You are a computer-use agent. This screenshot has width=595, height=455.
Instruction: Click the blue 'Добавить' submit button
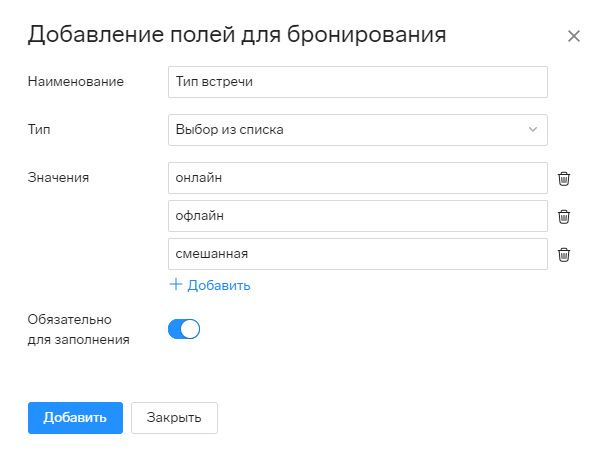[x=75, y=418]
